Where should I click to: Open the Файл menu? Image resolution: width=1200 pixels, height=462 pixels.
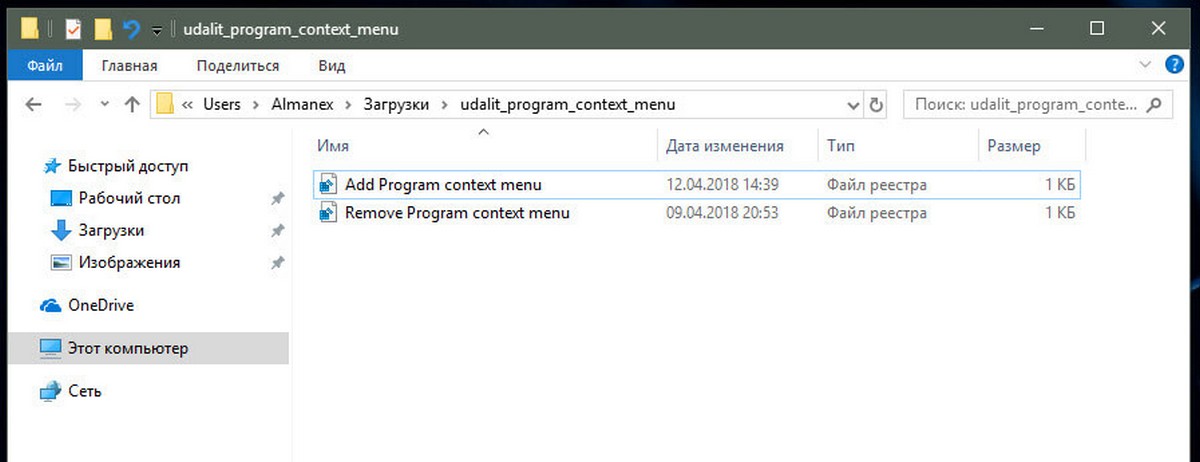[46, 66]
